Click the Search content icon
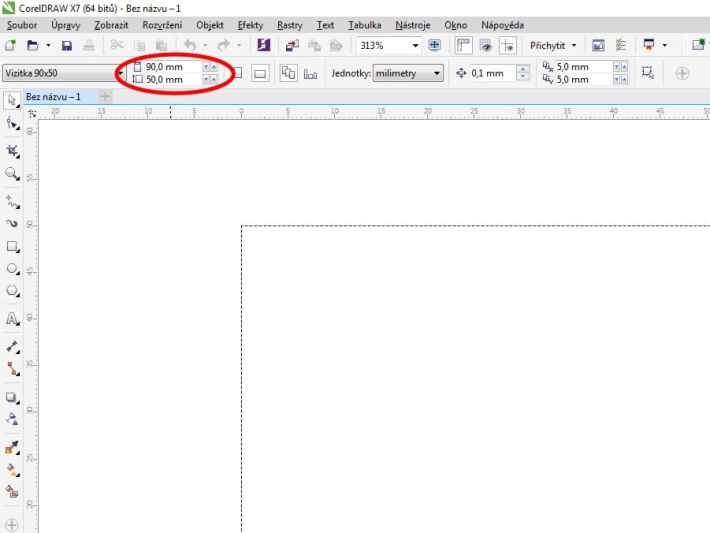 coord(264,45)
